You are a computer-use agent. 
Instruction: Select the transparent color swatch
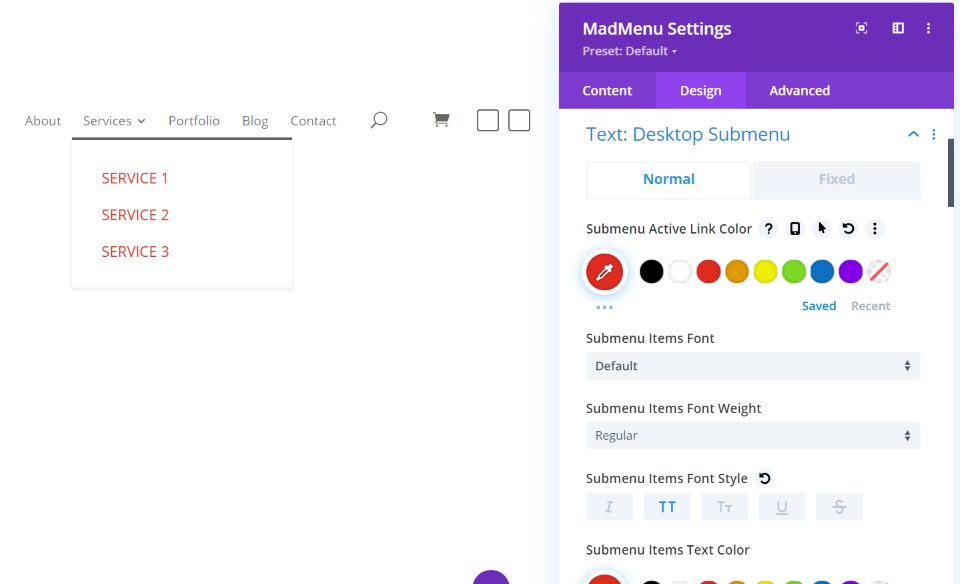(x=879, y=272)
